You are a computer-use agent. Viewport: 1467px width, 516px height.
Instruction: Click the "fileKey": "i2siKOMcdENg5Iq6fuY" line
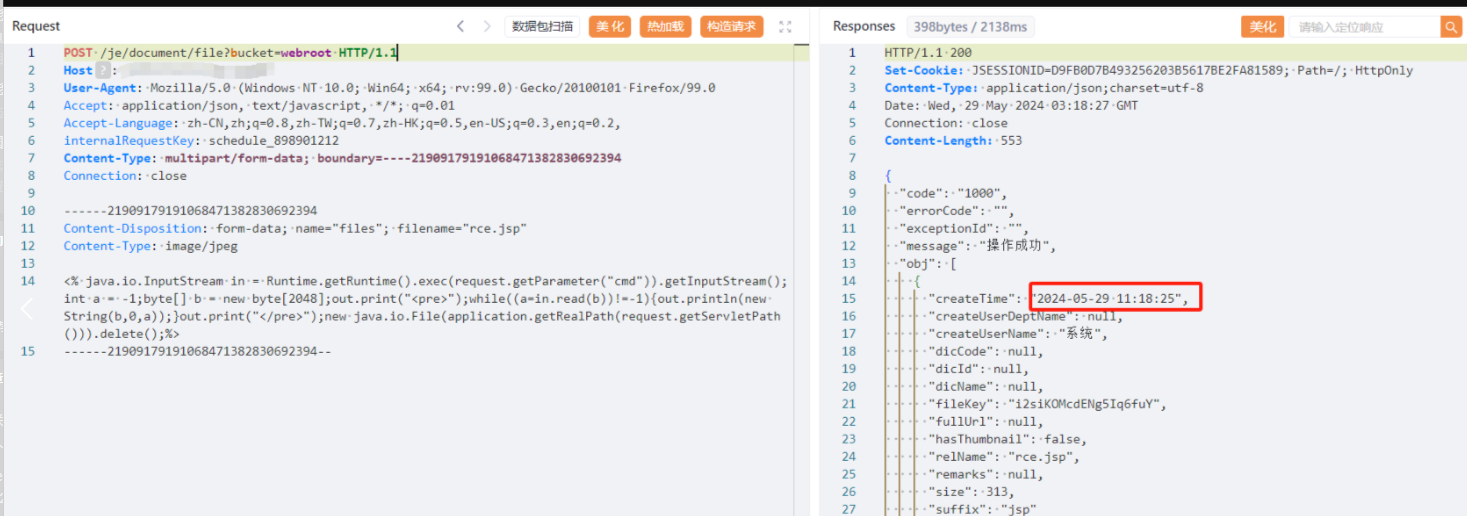(1048, 404)
